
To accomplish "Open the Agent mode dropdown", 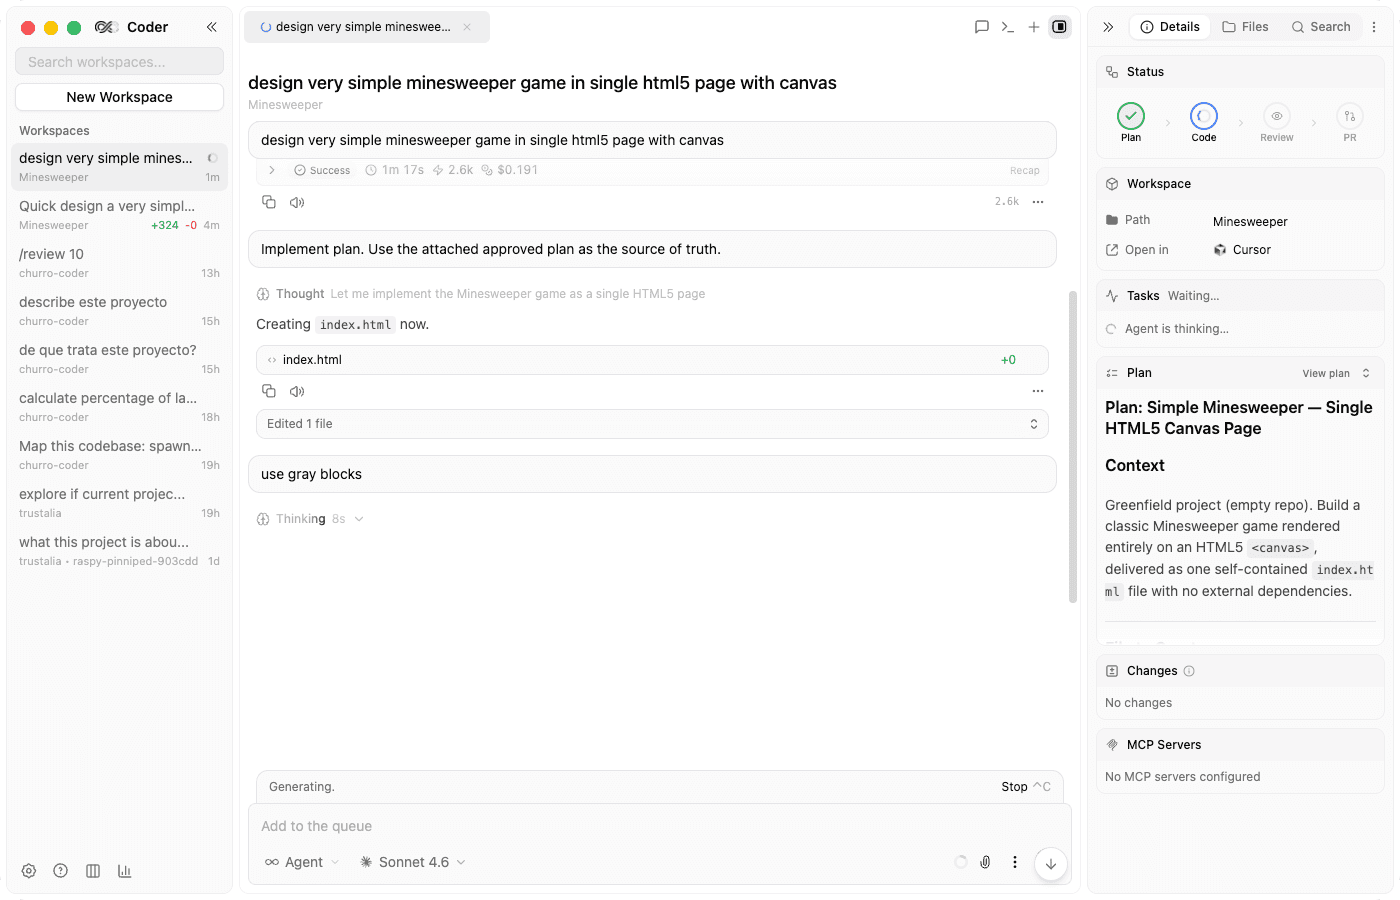I will tap(302, 862).
